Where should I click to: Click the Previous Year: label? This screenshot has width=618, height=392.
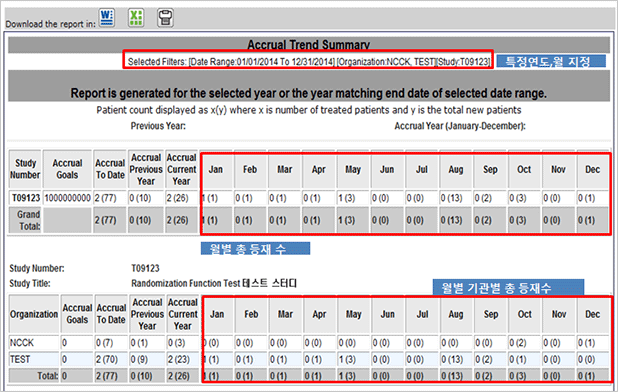coord(158,126)
